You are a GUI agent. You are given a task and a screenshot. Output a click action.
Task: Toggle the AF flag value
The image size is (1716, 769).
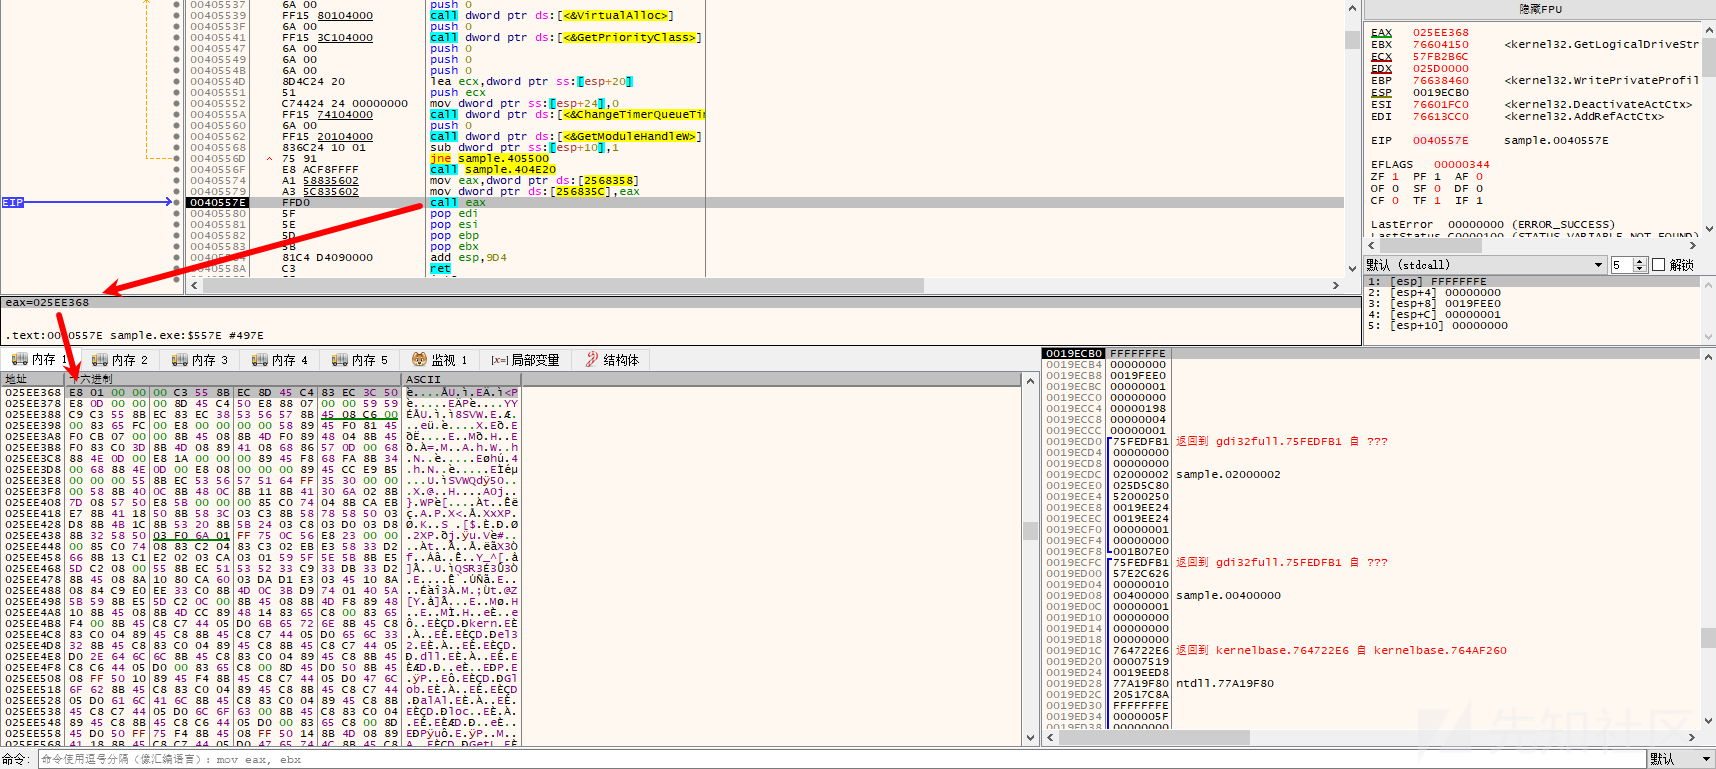point(1479,177)
